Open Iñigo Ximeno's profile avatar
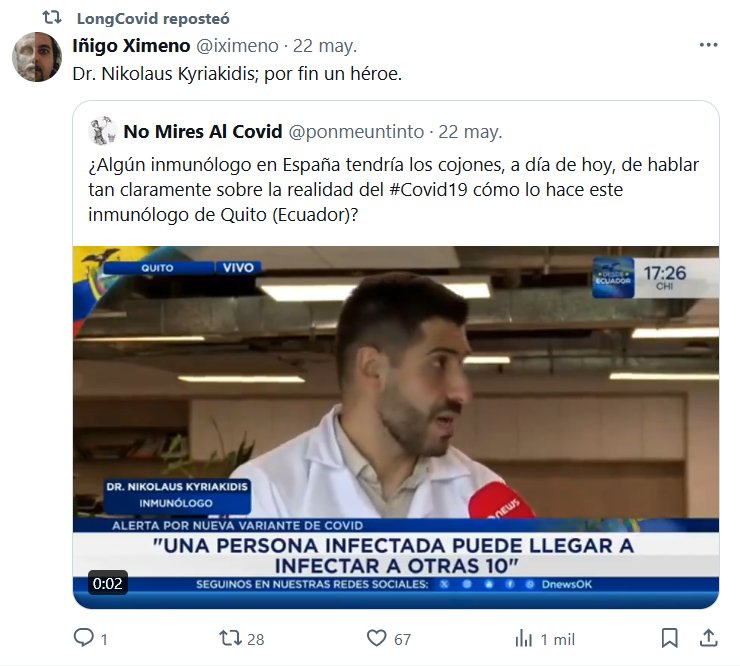Screen dimensions: 740x666 (37, 57)
